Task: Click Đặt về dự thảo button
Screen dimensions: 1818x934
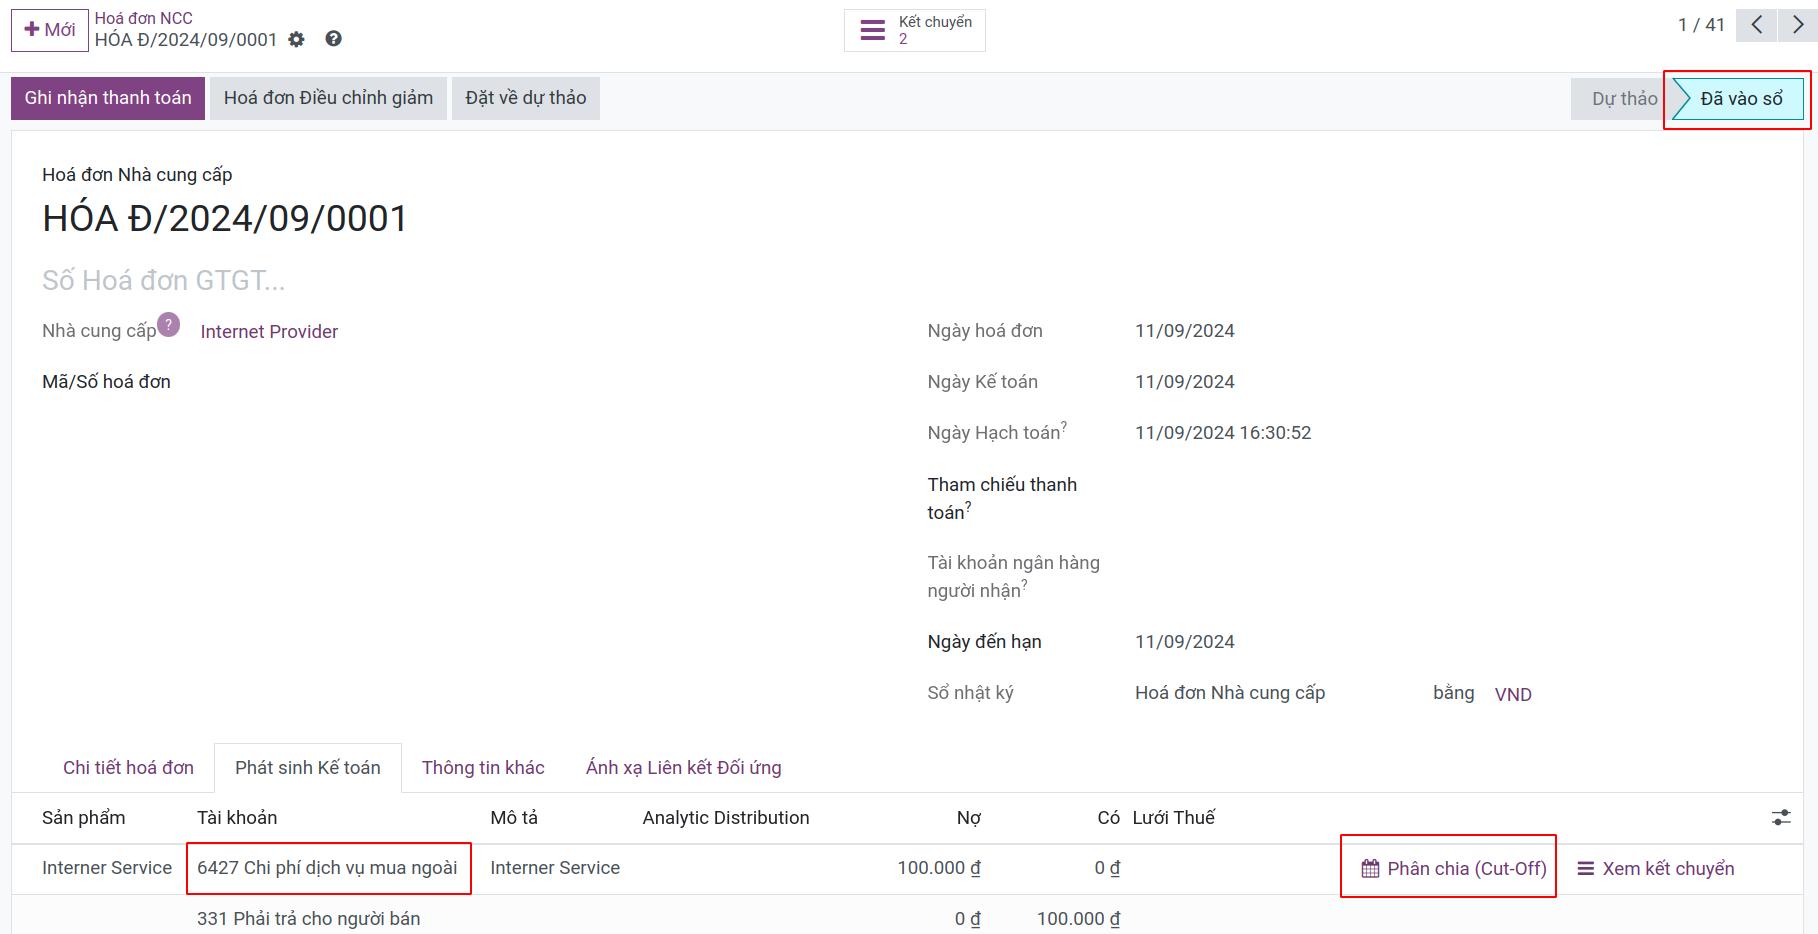Action: pos(526,98)
